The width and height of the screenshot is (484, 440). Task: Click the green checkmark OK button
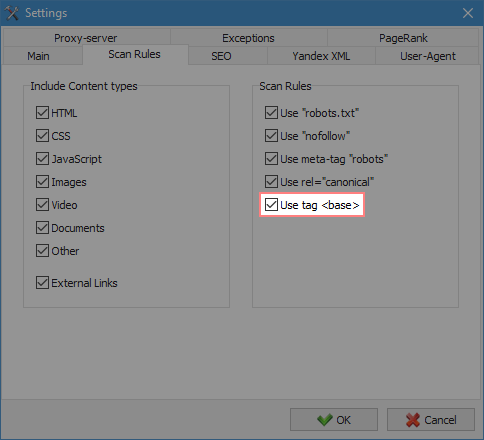[334, 420]
